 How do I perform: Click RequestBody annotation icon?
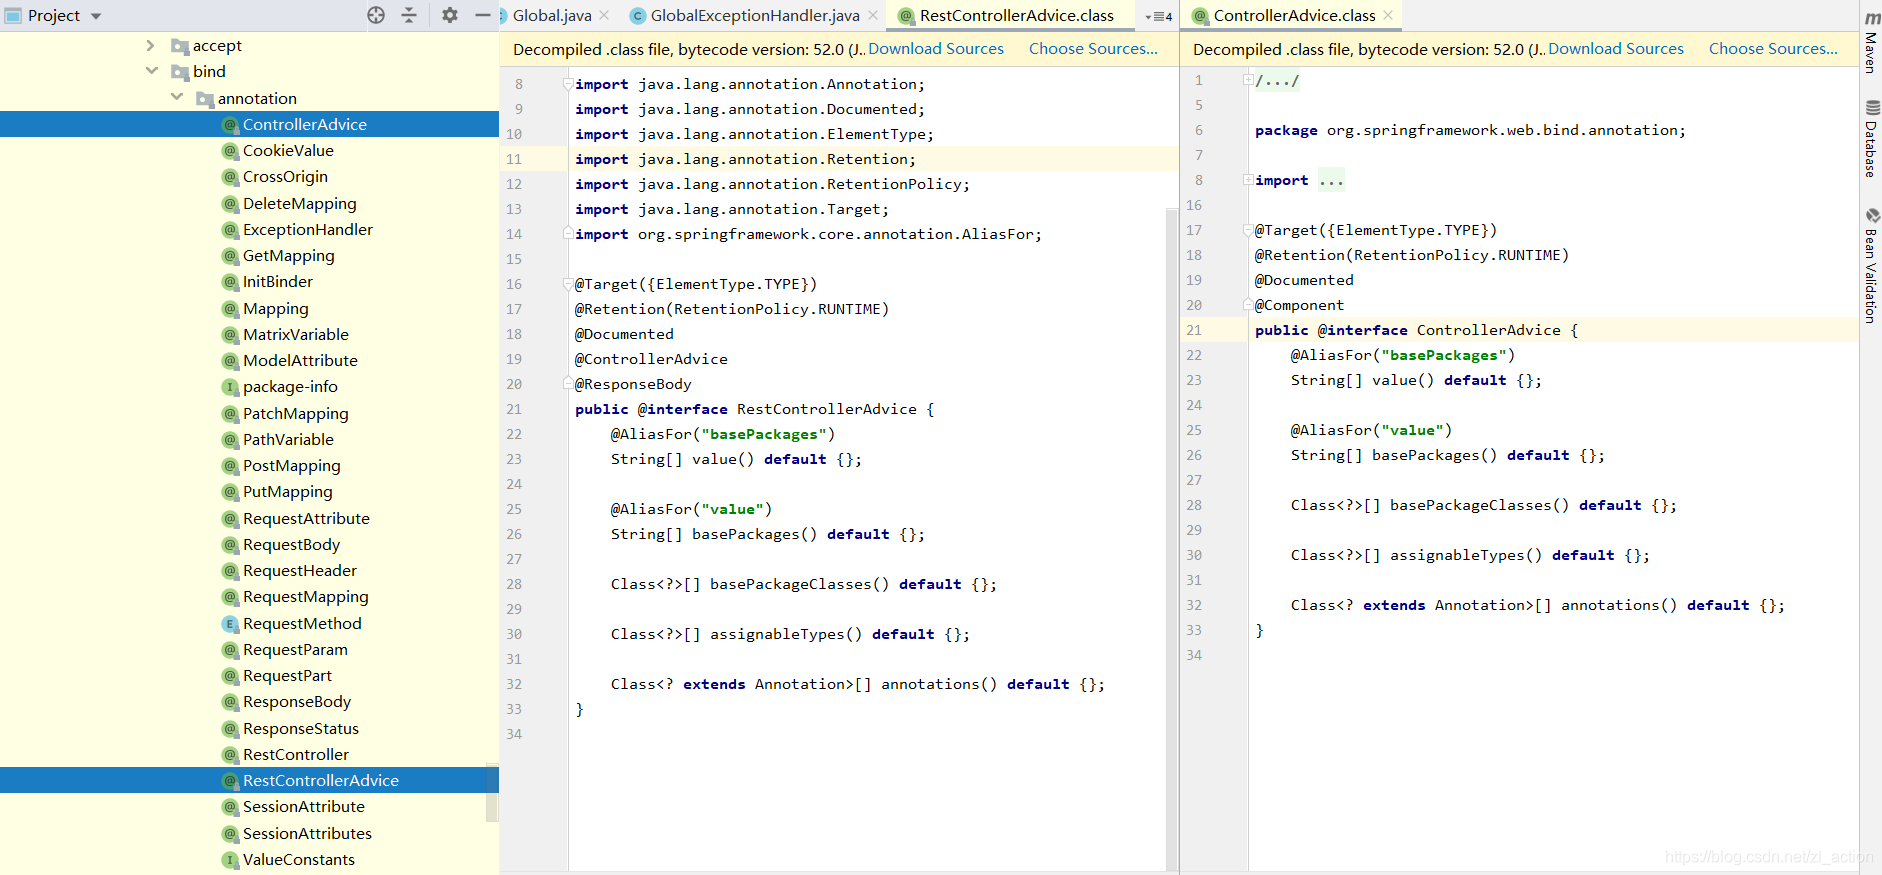(x=230, y=544)
